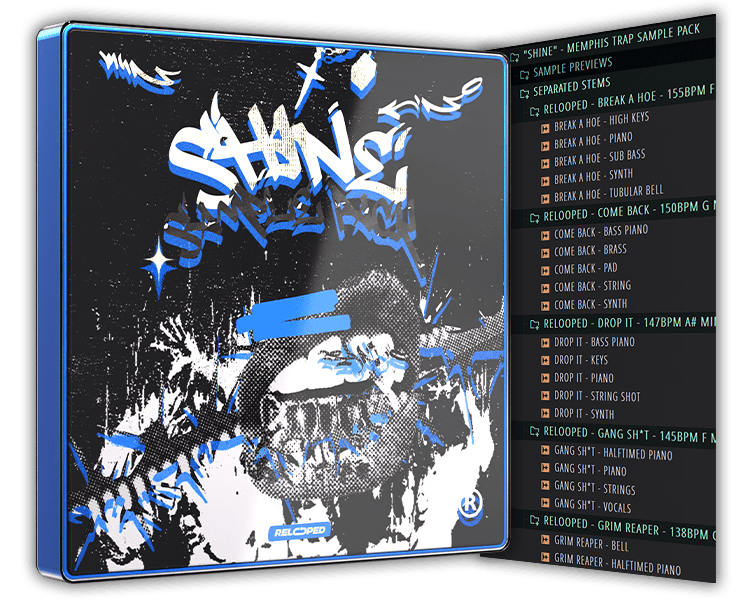Click the registered trademark logo on the cover
Image resolution: width=750 pixels, height=600 pixels.
(x=464, y=505)
